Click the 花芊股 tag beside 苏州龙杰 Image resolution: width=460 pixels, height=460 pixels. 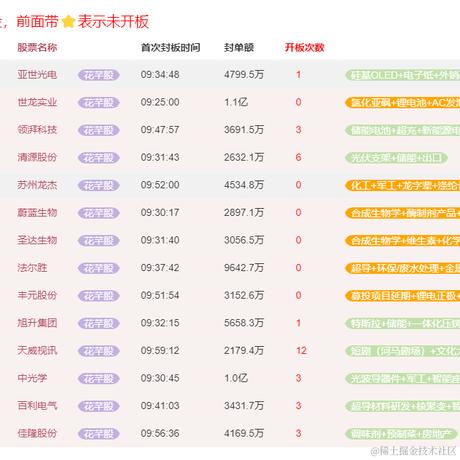[x=99, y=185]
